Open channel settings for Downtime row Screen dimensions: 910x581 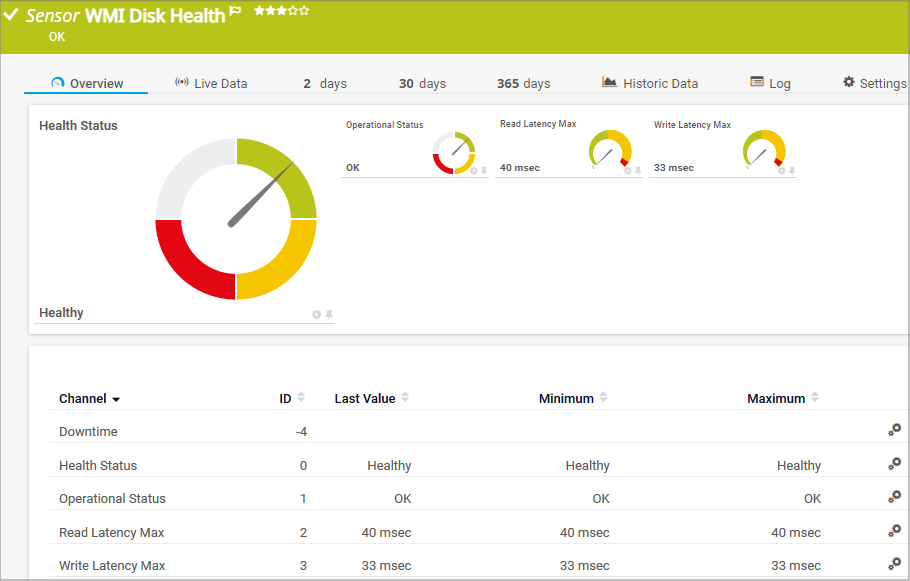coord(894,430)
